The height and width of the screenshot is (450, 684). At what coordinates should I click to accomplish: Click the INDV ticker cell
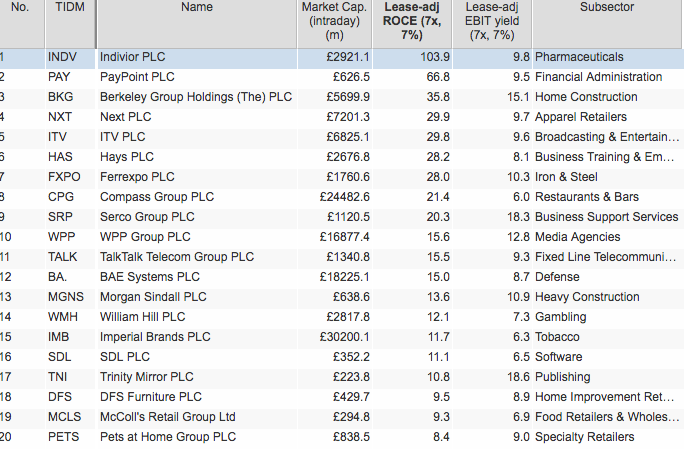pyautogui.click(x=62, y=57)
